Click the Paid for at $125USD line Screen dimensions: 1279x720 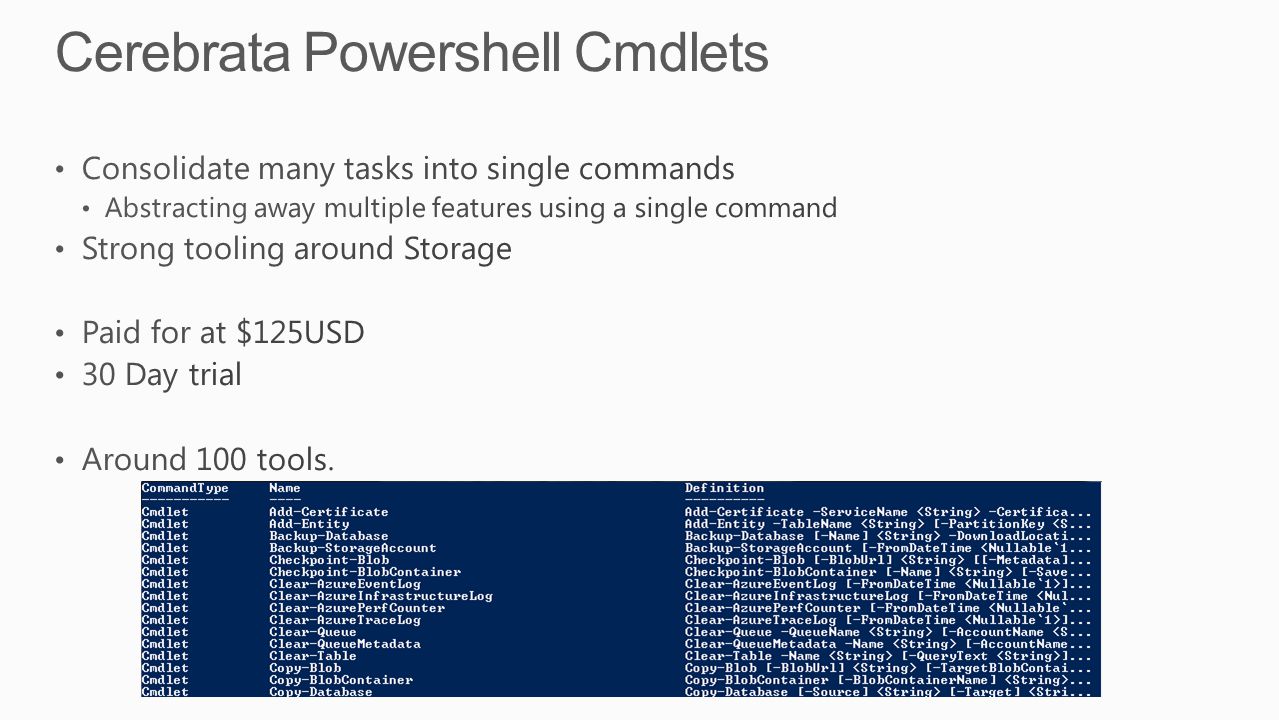223,332
